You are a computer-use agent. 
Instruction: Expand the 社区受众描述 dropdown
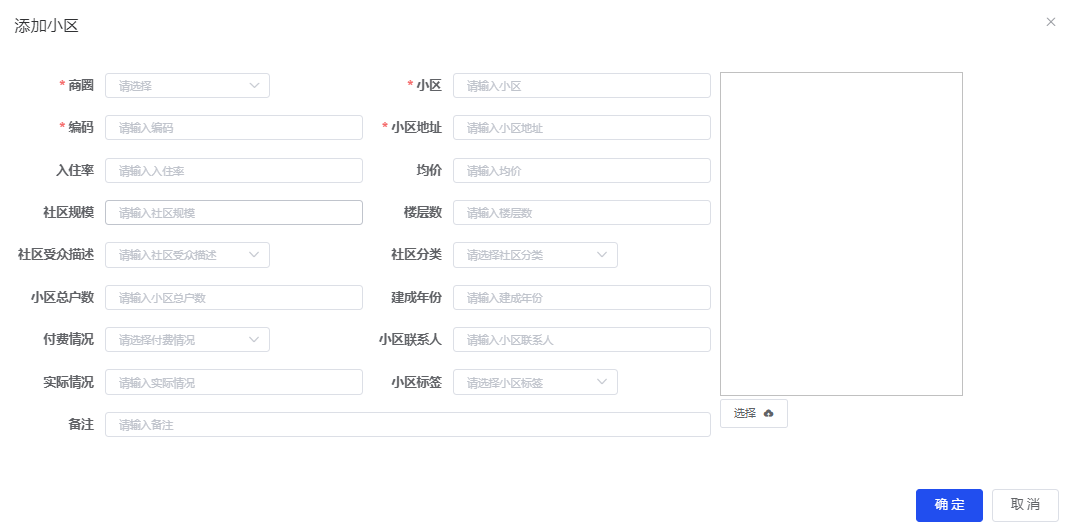pyautogui.click(x=187, y=255)
